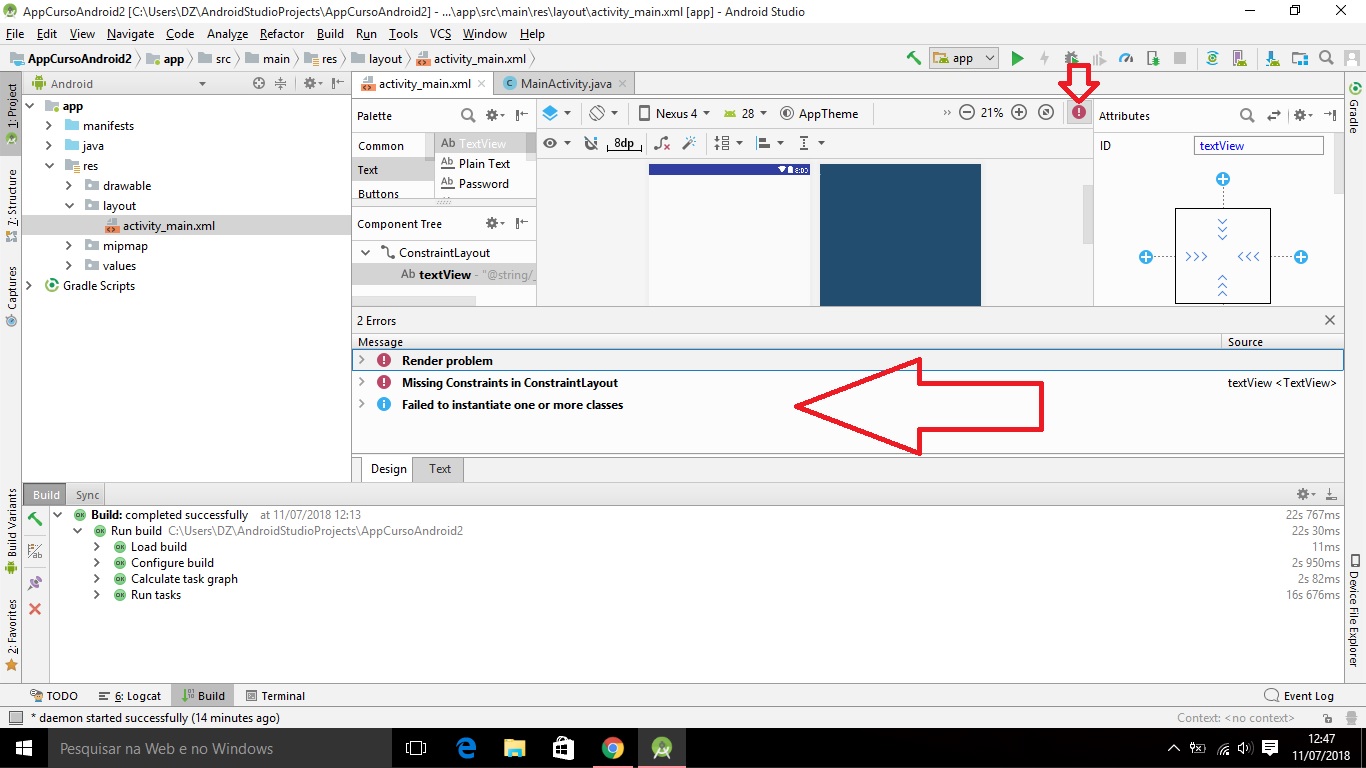Open the AppTheme selector
The height and width of the screenshot is (768, 1366).
pos(819,113)
